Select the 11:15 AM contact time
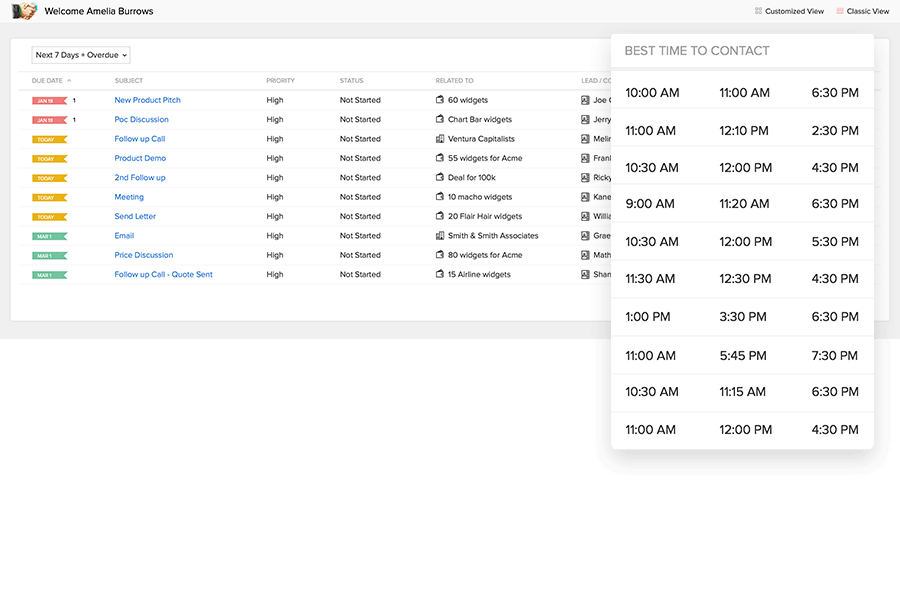 click(742, 392)
